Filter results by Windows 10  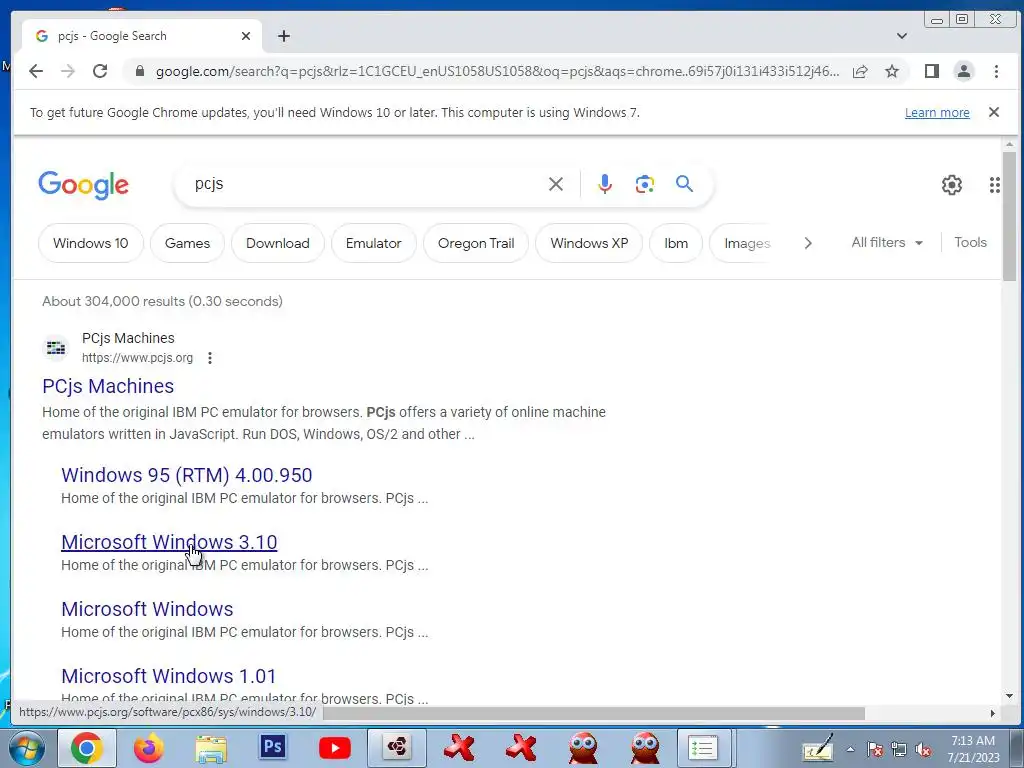pos(91,243)
